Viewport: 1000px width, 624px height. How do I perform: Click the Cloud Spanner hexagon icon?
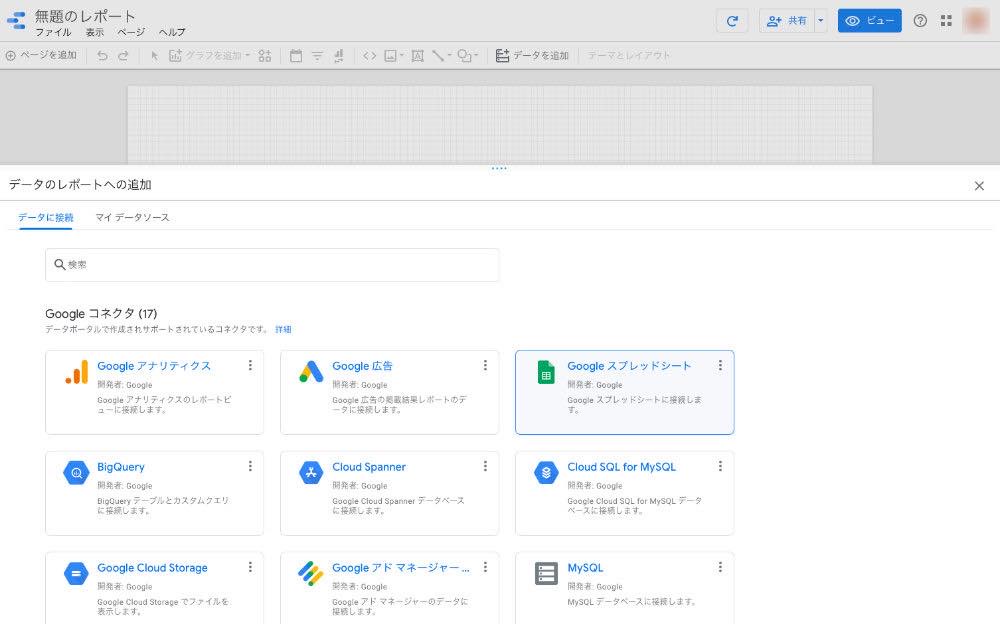pyautogui.click(x=311, y=473)
